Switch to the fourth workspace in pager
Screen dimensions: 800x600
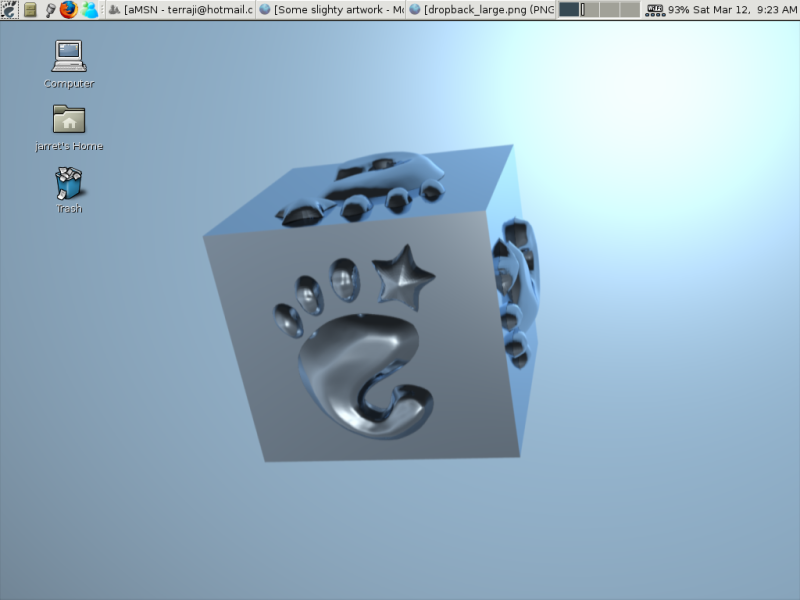630,10
